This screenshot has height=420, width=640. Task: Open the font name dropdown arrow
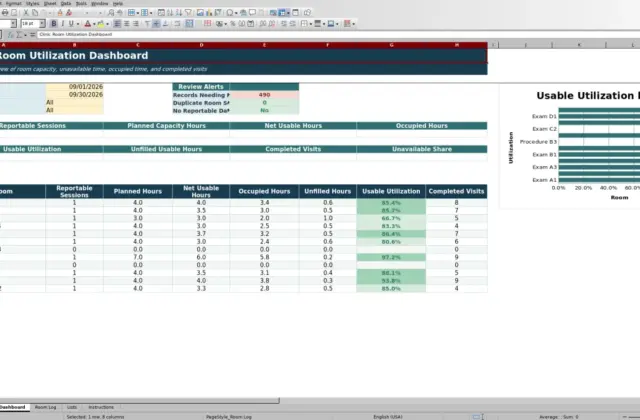click(13, 24)
